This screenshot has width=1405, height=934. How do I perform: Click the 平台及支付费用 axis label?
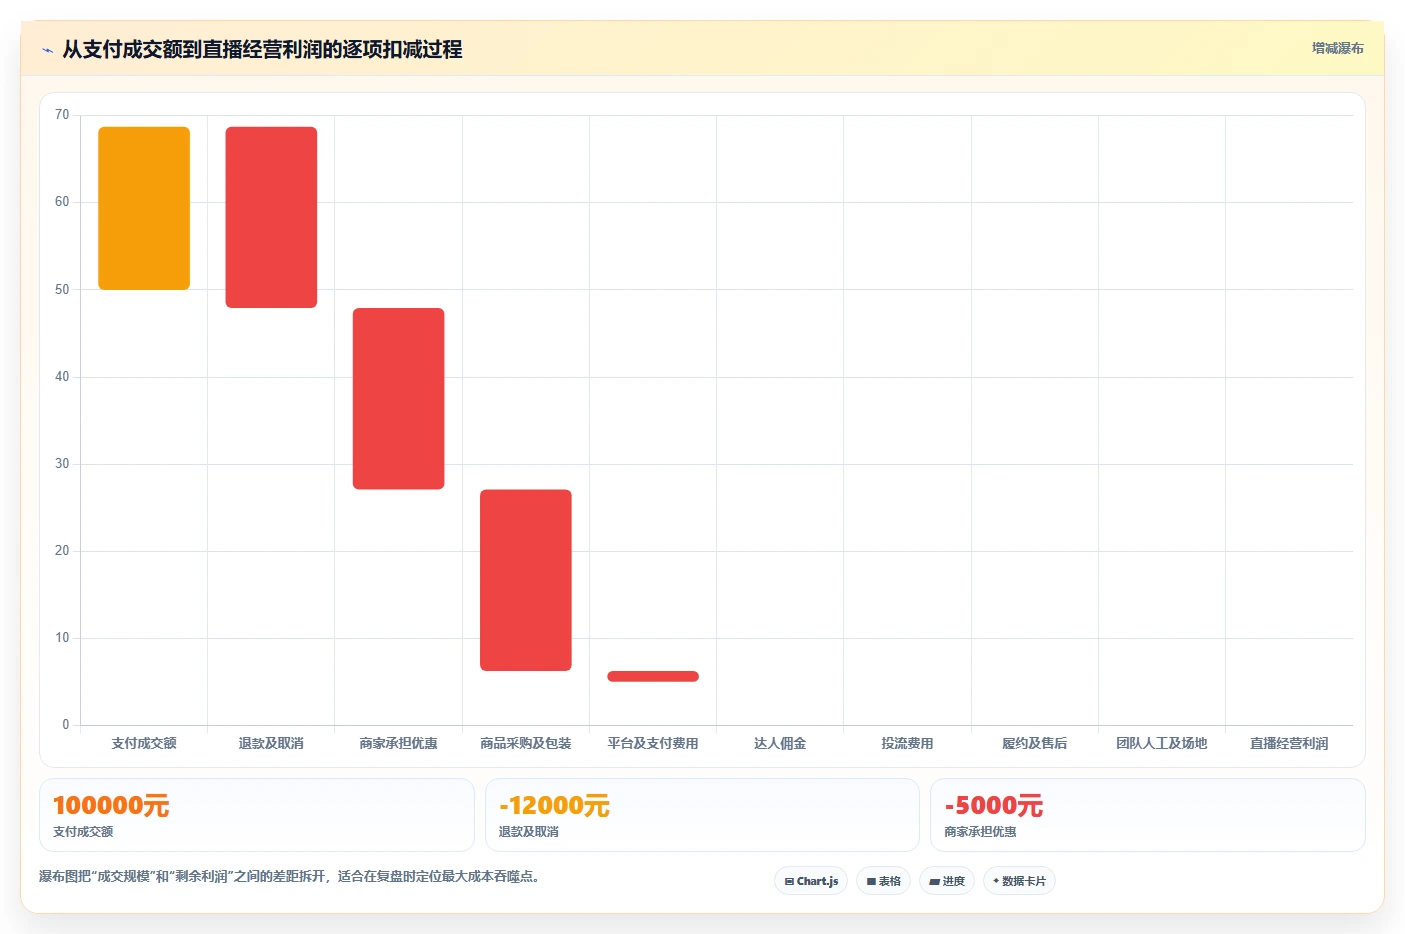click(x=653, y=743)
